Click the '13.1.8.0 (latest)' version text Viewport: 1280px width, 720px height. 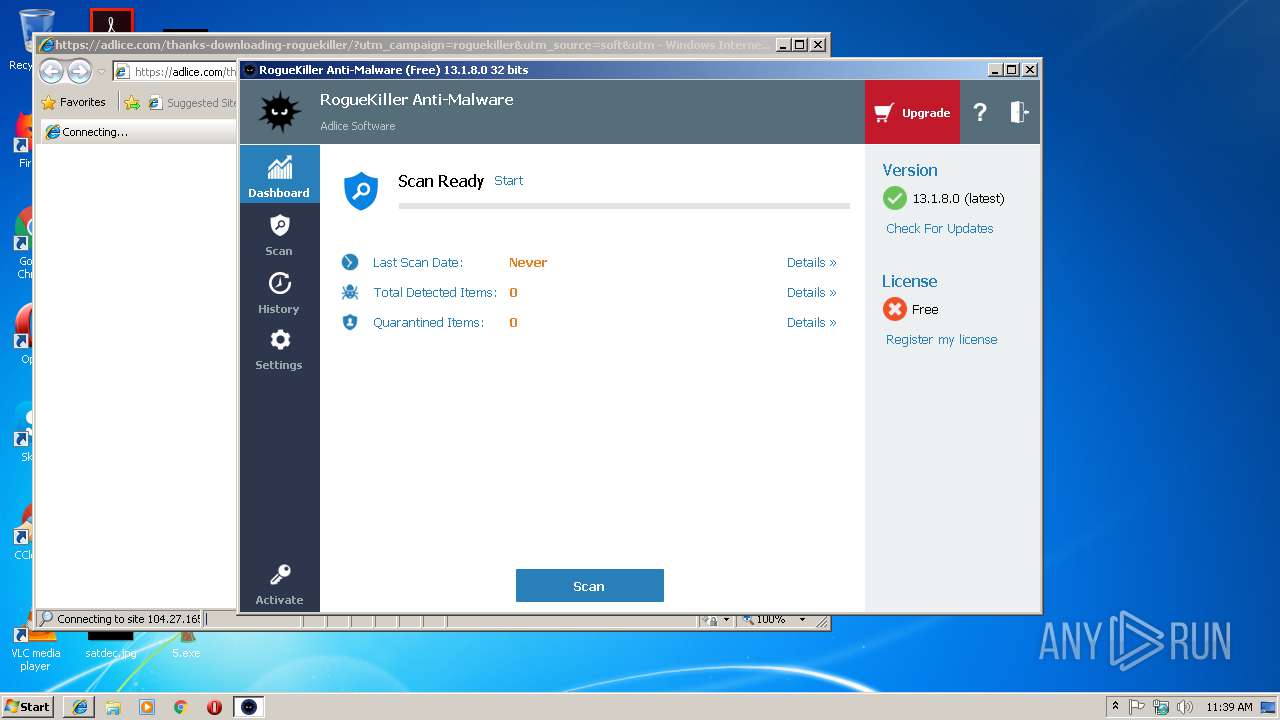958,199
